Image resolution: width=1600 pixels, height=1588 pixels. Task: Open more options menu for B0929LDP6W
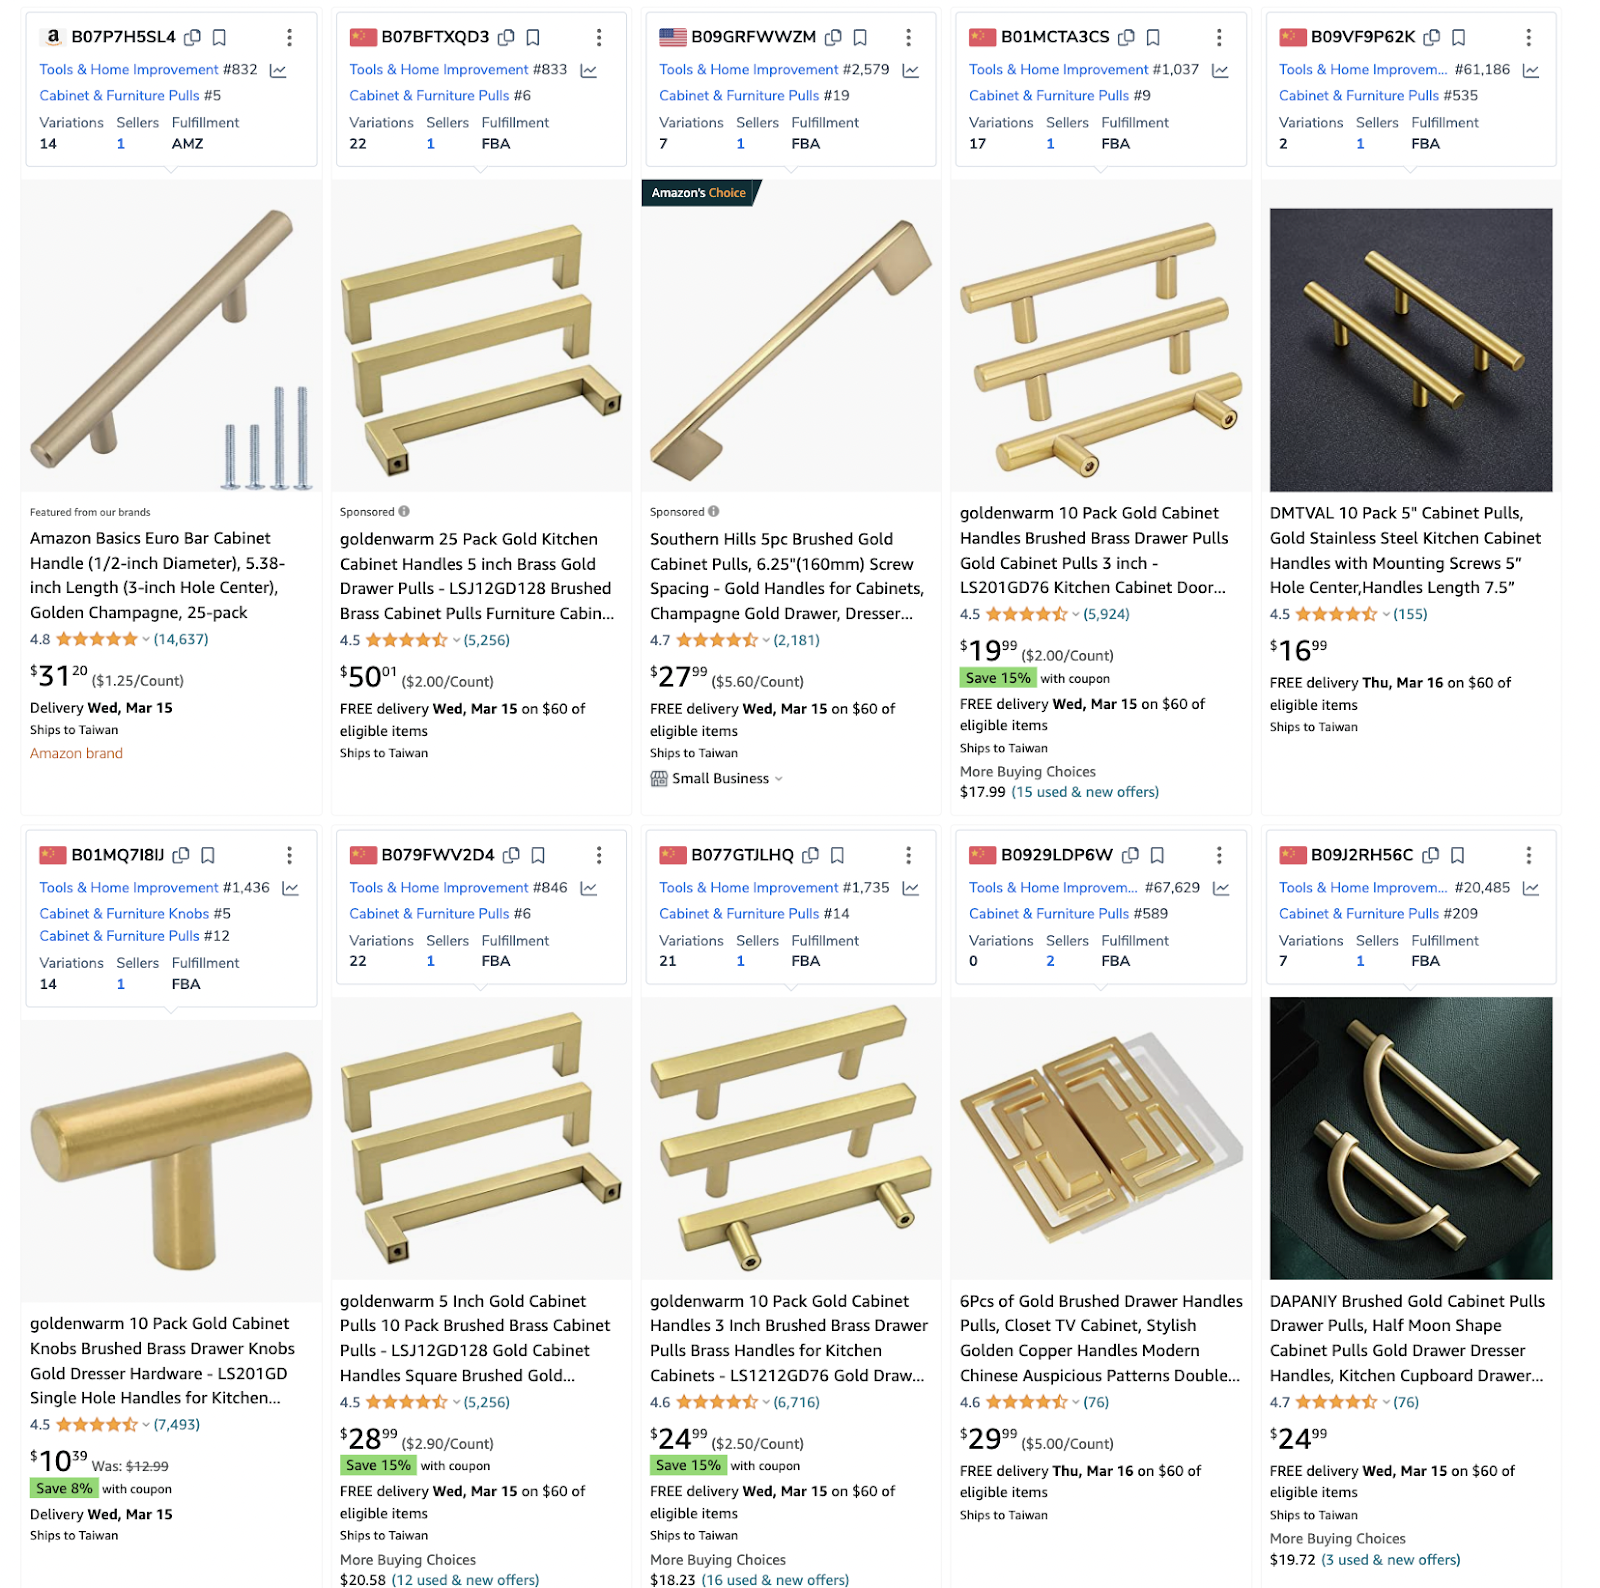(1218, 855)
